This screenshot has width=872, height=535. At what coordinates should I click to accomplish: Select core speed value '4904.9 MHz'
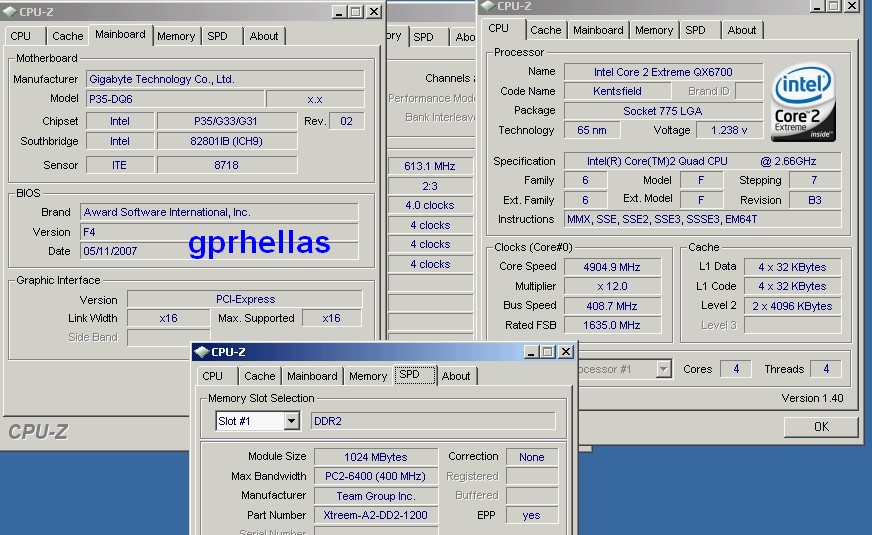click(x=612, y=267)
